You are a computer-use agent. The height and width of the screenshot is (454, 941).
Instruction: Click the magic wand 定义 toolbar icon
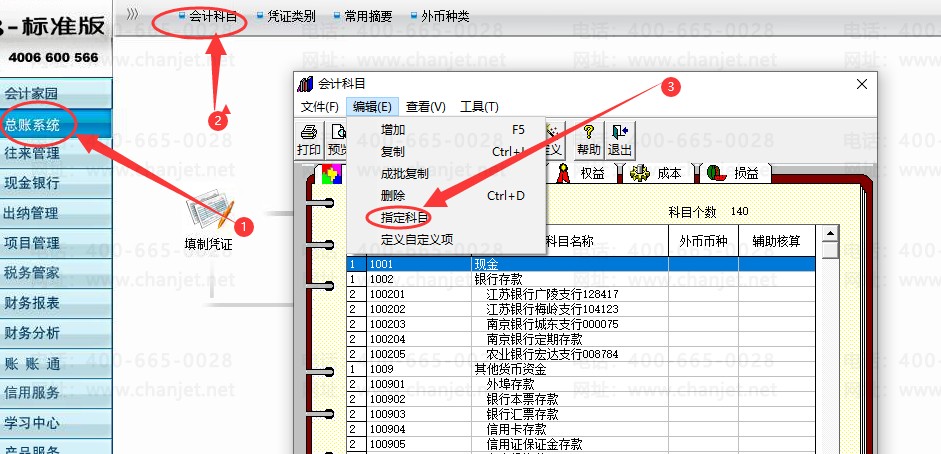[x=555, y=140]
